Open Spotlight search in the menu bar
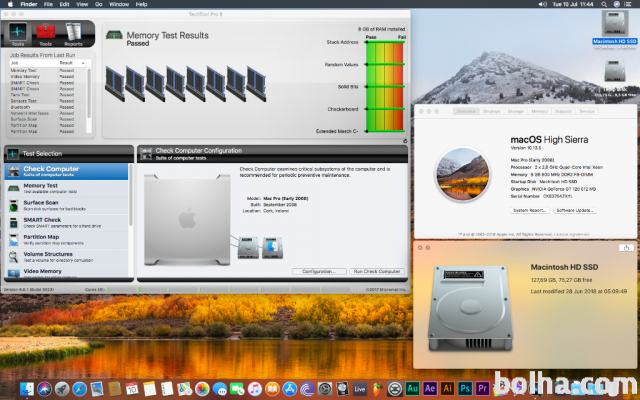The width and height of the screenshot is (640, 400). pos(604,4)
